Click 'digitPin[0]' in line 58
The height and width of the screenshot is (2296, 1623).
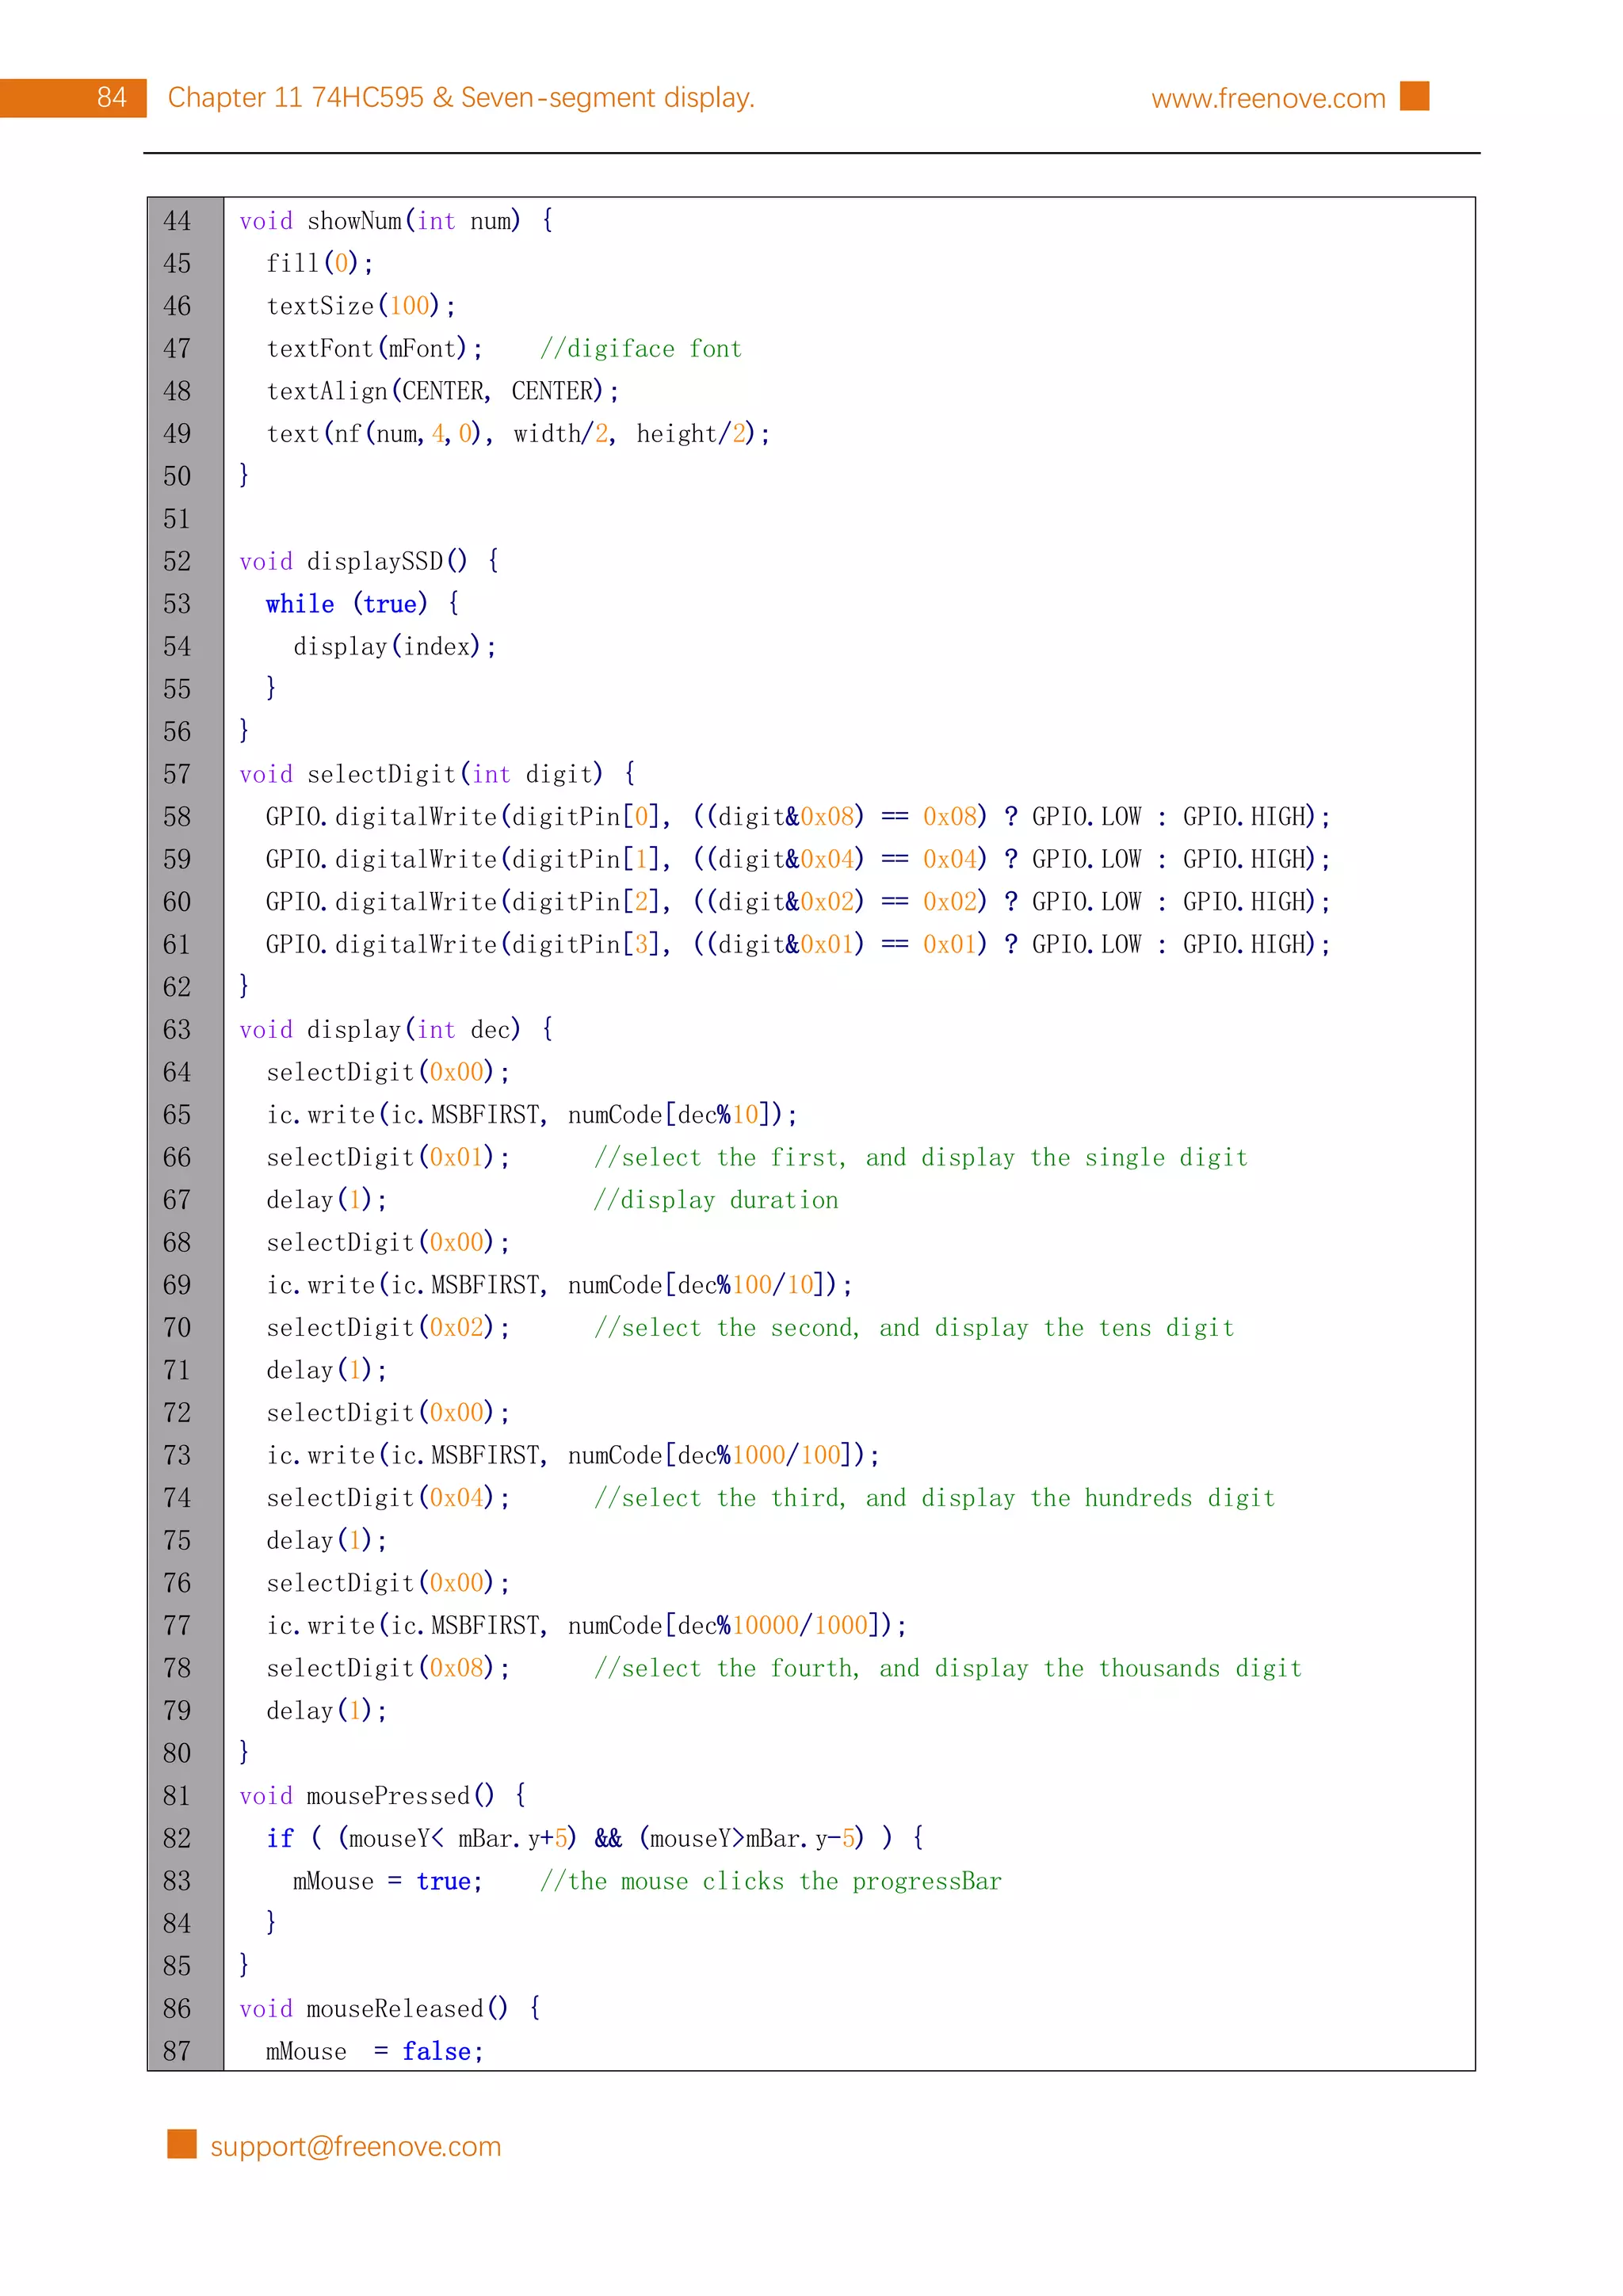tap(584, 816)
